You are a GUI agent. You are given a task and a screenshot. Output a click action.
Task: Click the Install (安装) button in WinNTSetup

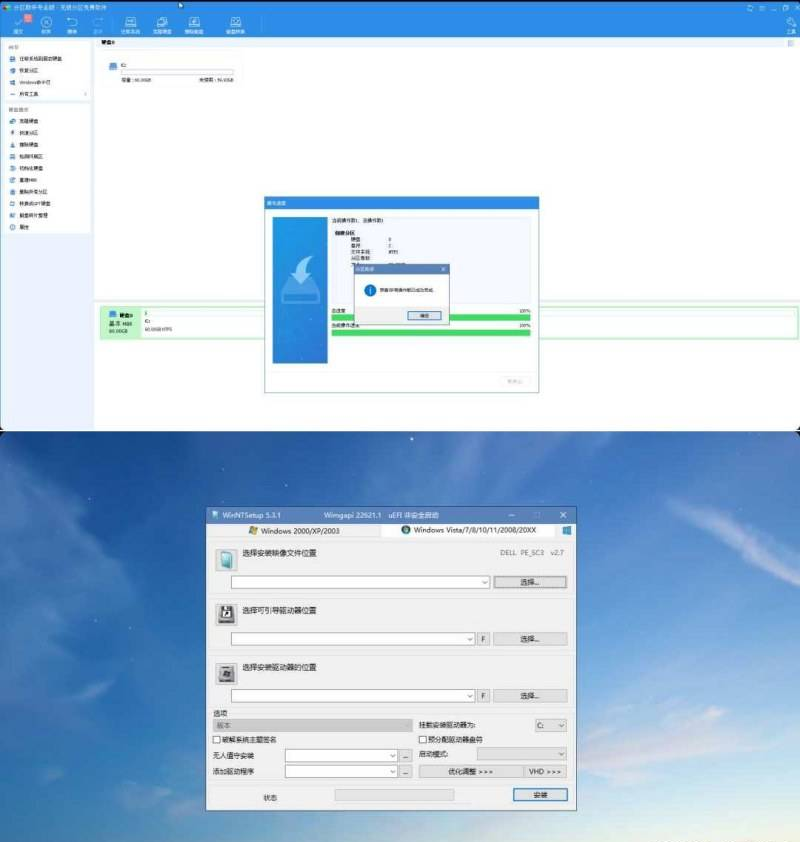point(540,795)
